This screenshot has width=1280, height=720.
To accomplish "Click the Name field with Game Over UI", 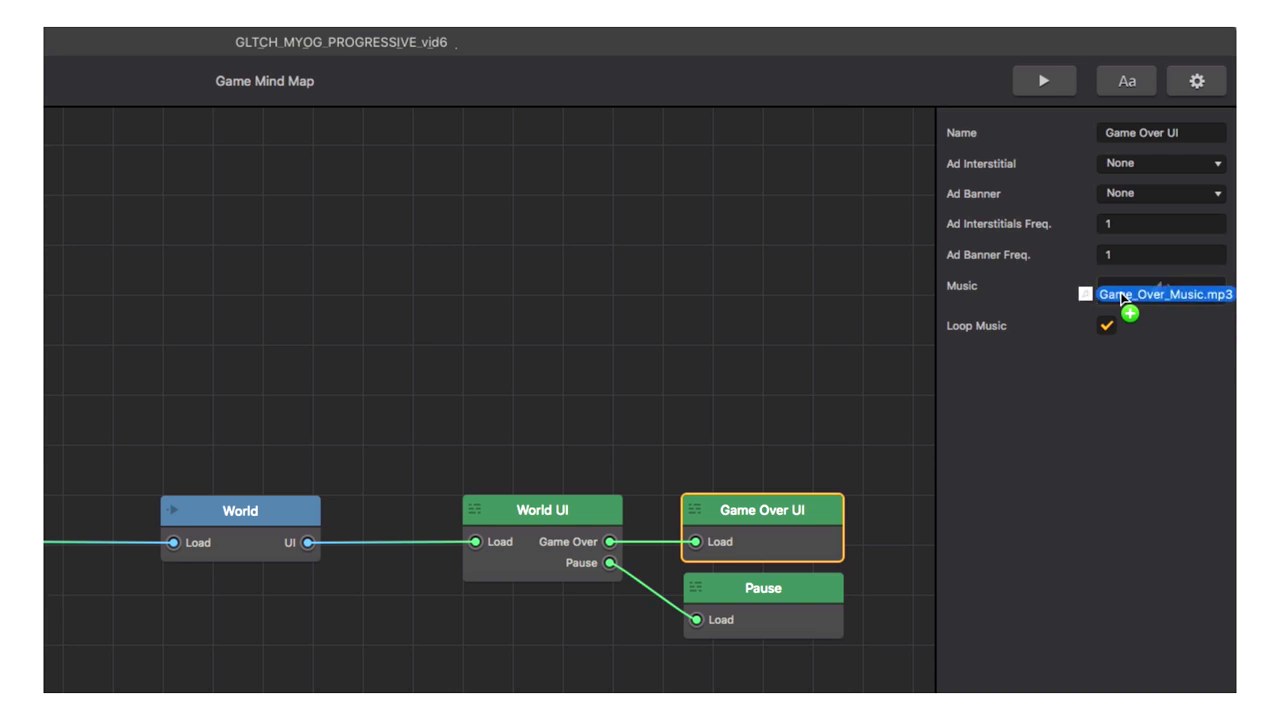I will tap(1161, 133).
